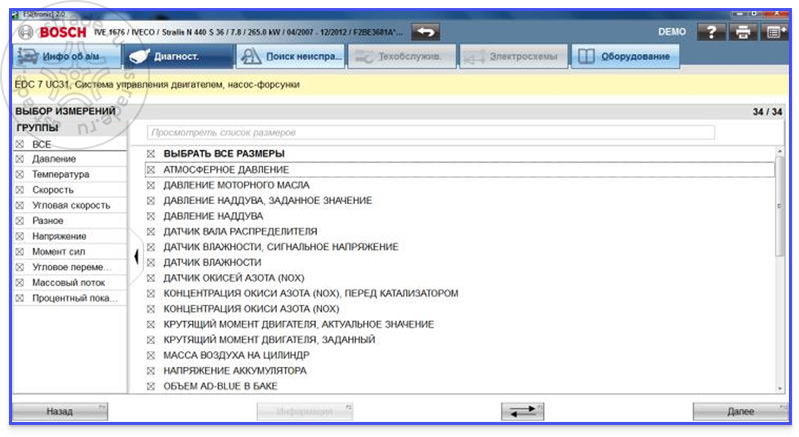Screen dimensions: 799x437
Task: Click the swap arrows button at bottom
Action: (x=523, y=411)
